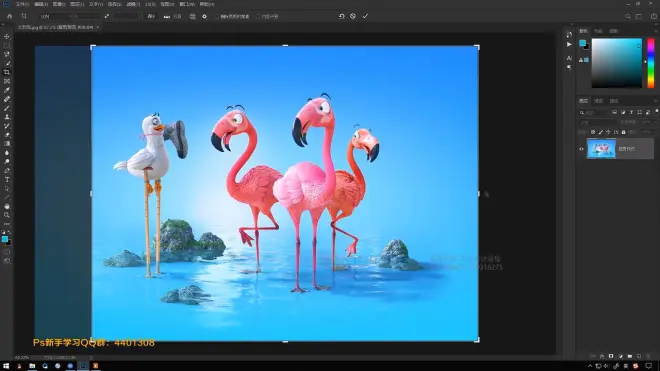Open crop overlay grid options
This screenshot has width=660, height=371.
click(x=192, y=16)
